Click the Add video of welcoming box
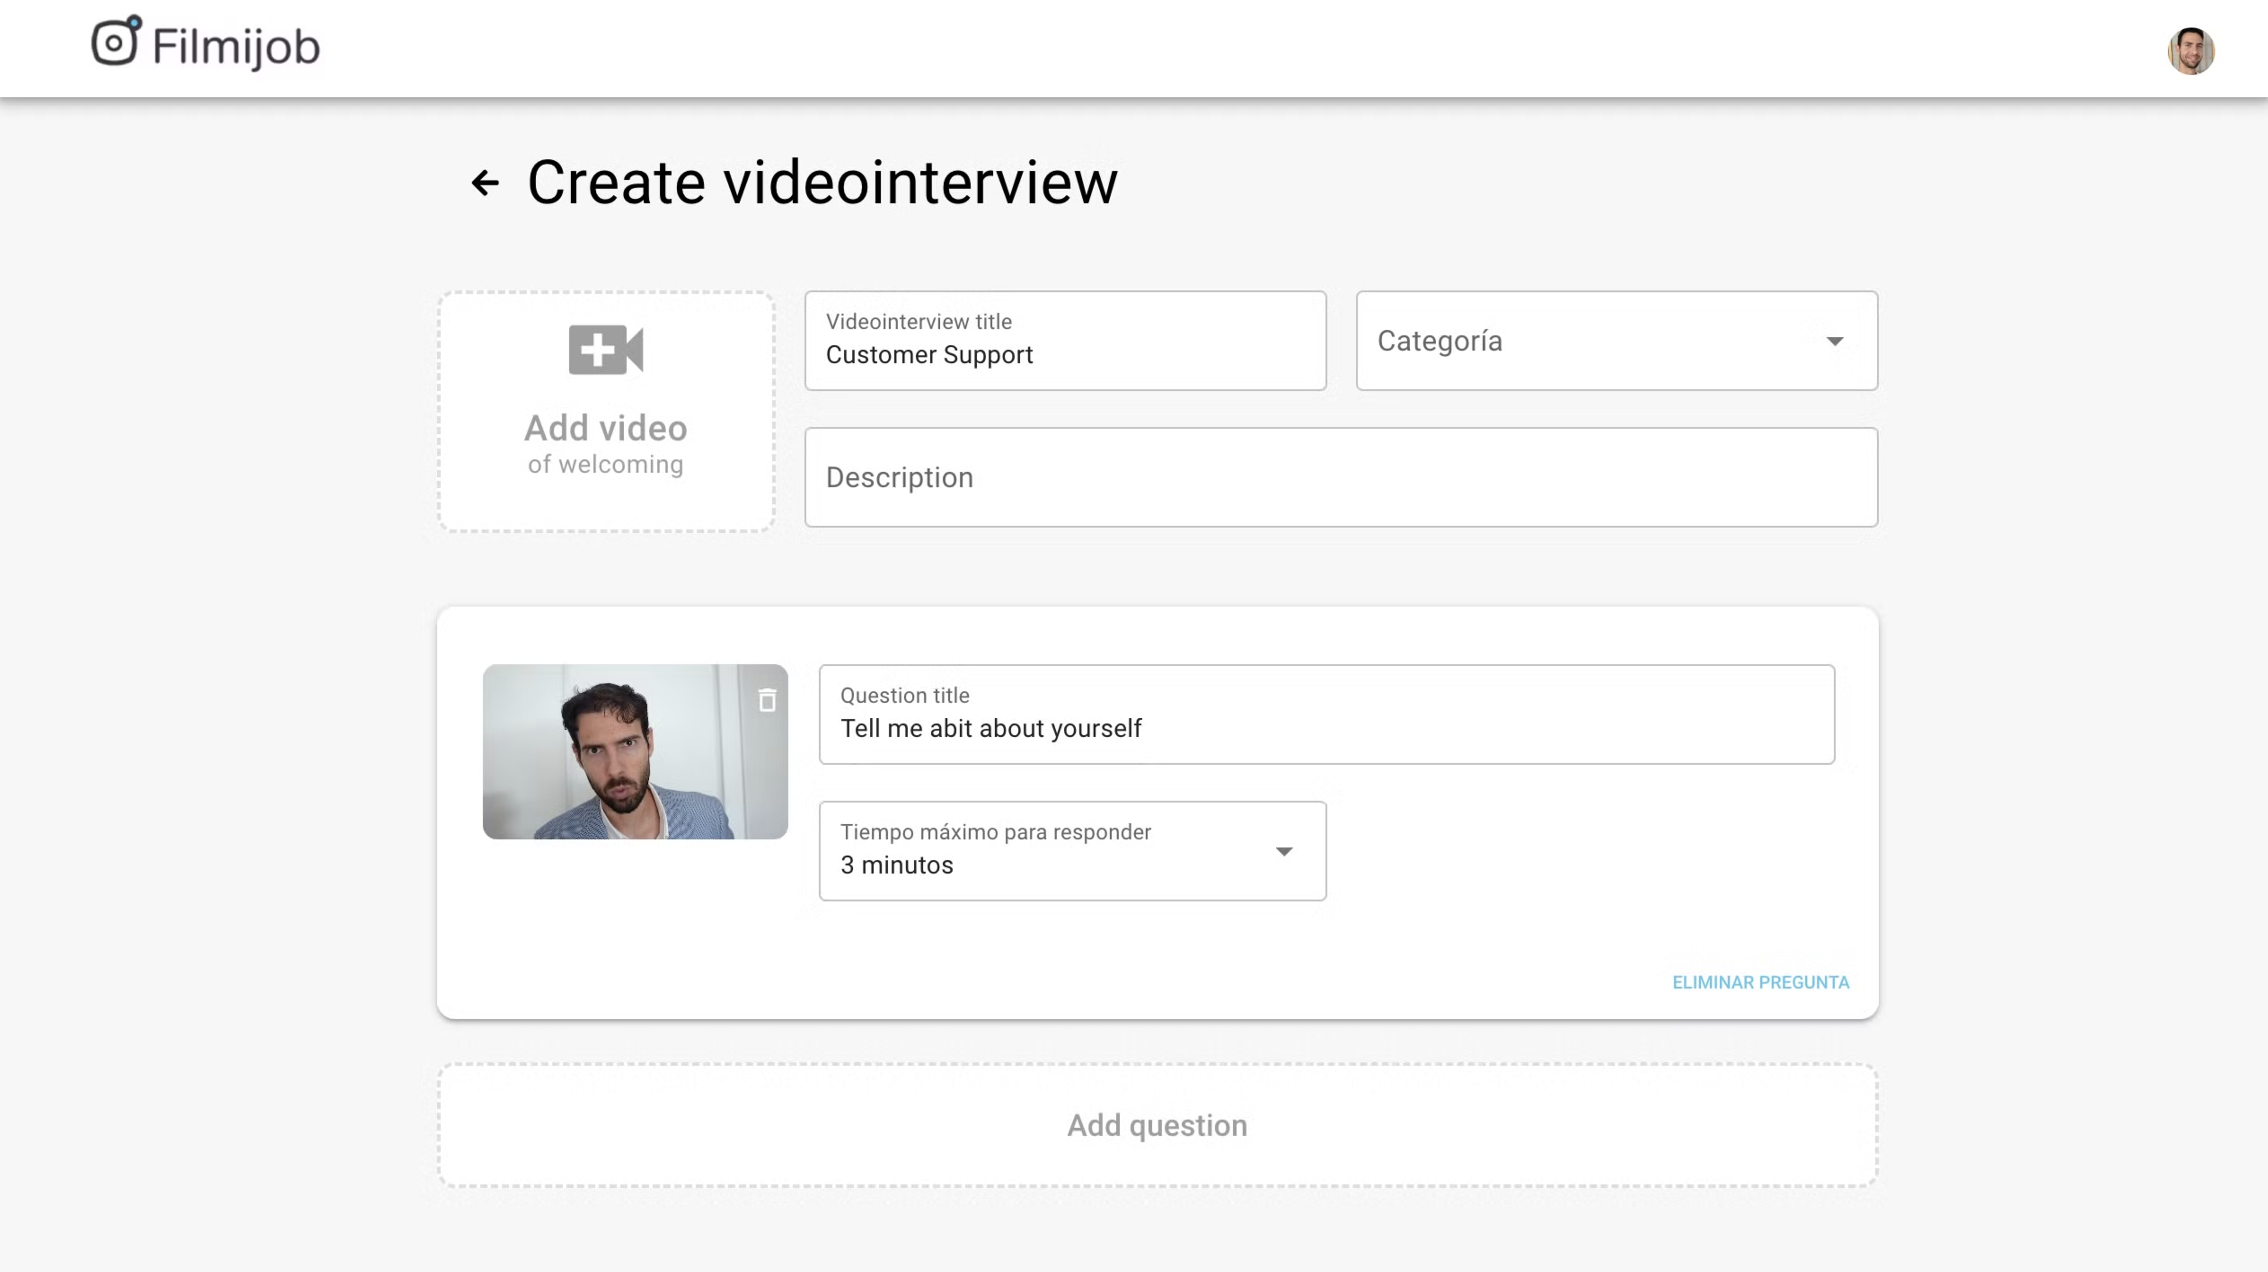 coord(604,412)
